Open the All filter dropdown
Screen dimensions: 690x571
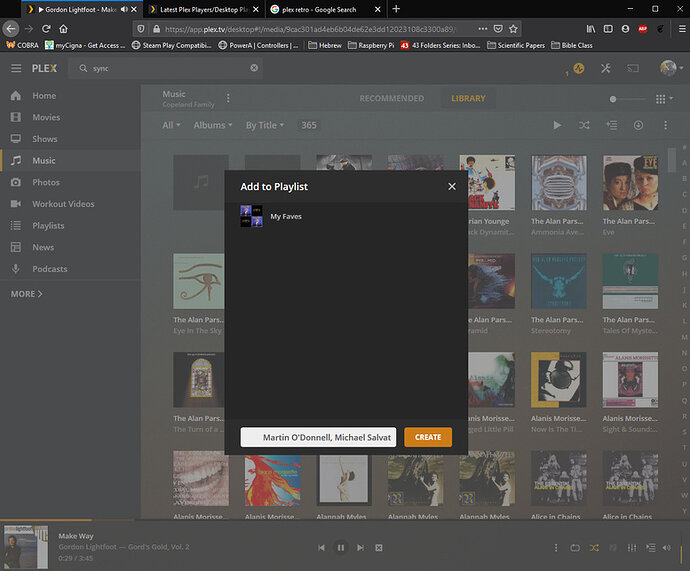pos(171,125)
